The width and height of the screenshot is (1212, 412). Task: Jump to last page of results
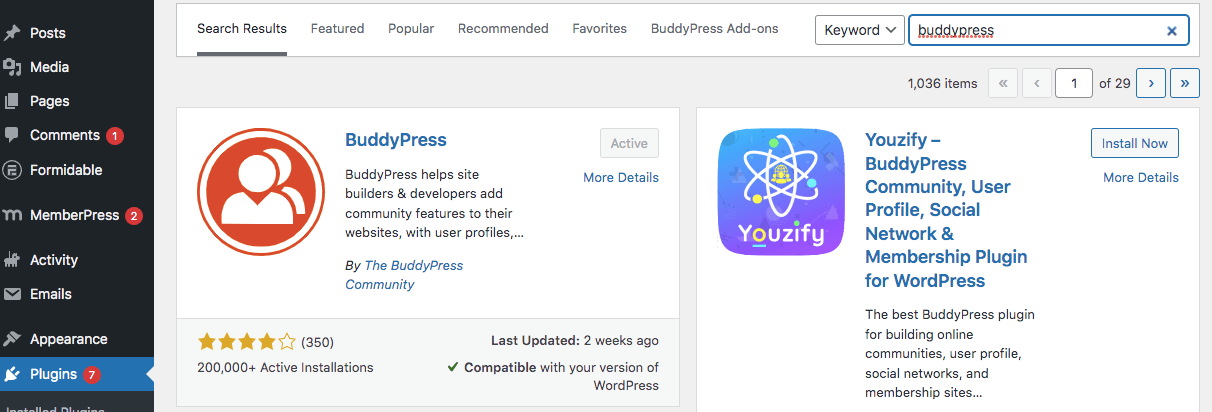point(1185,83)
